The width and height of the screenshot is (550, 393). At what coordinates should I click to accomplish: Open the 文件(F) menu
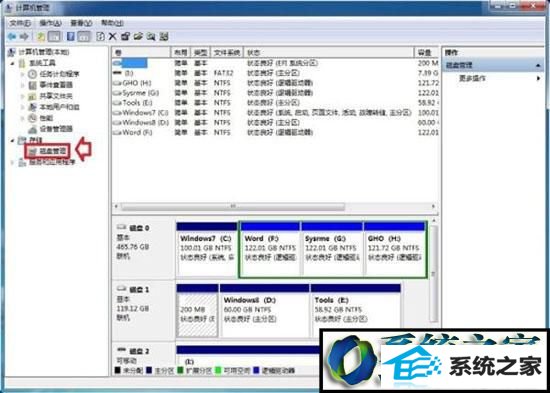point(20,23)
